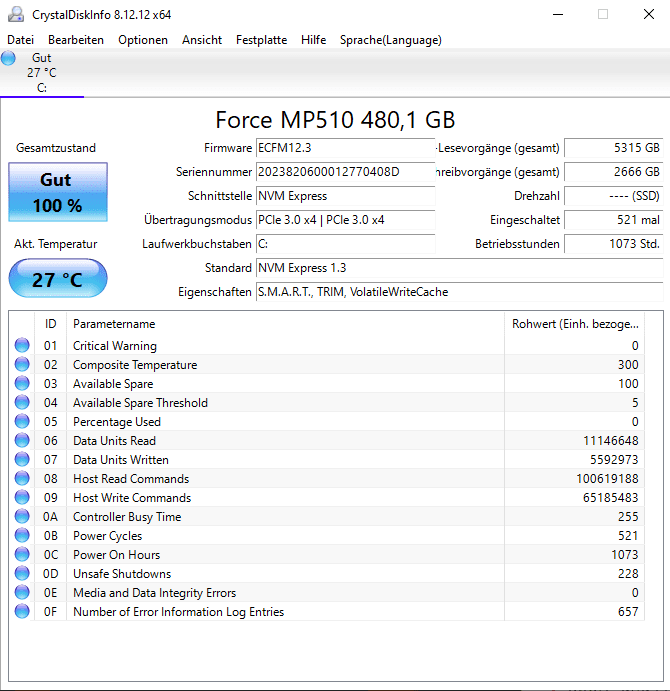The image size is (670, 691).
Task: Click status circle of Controller Busy Time row
Action: (22, 516)
